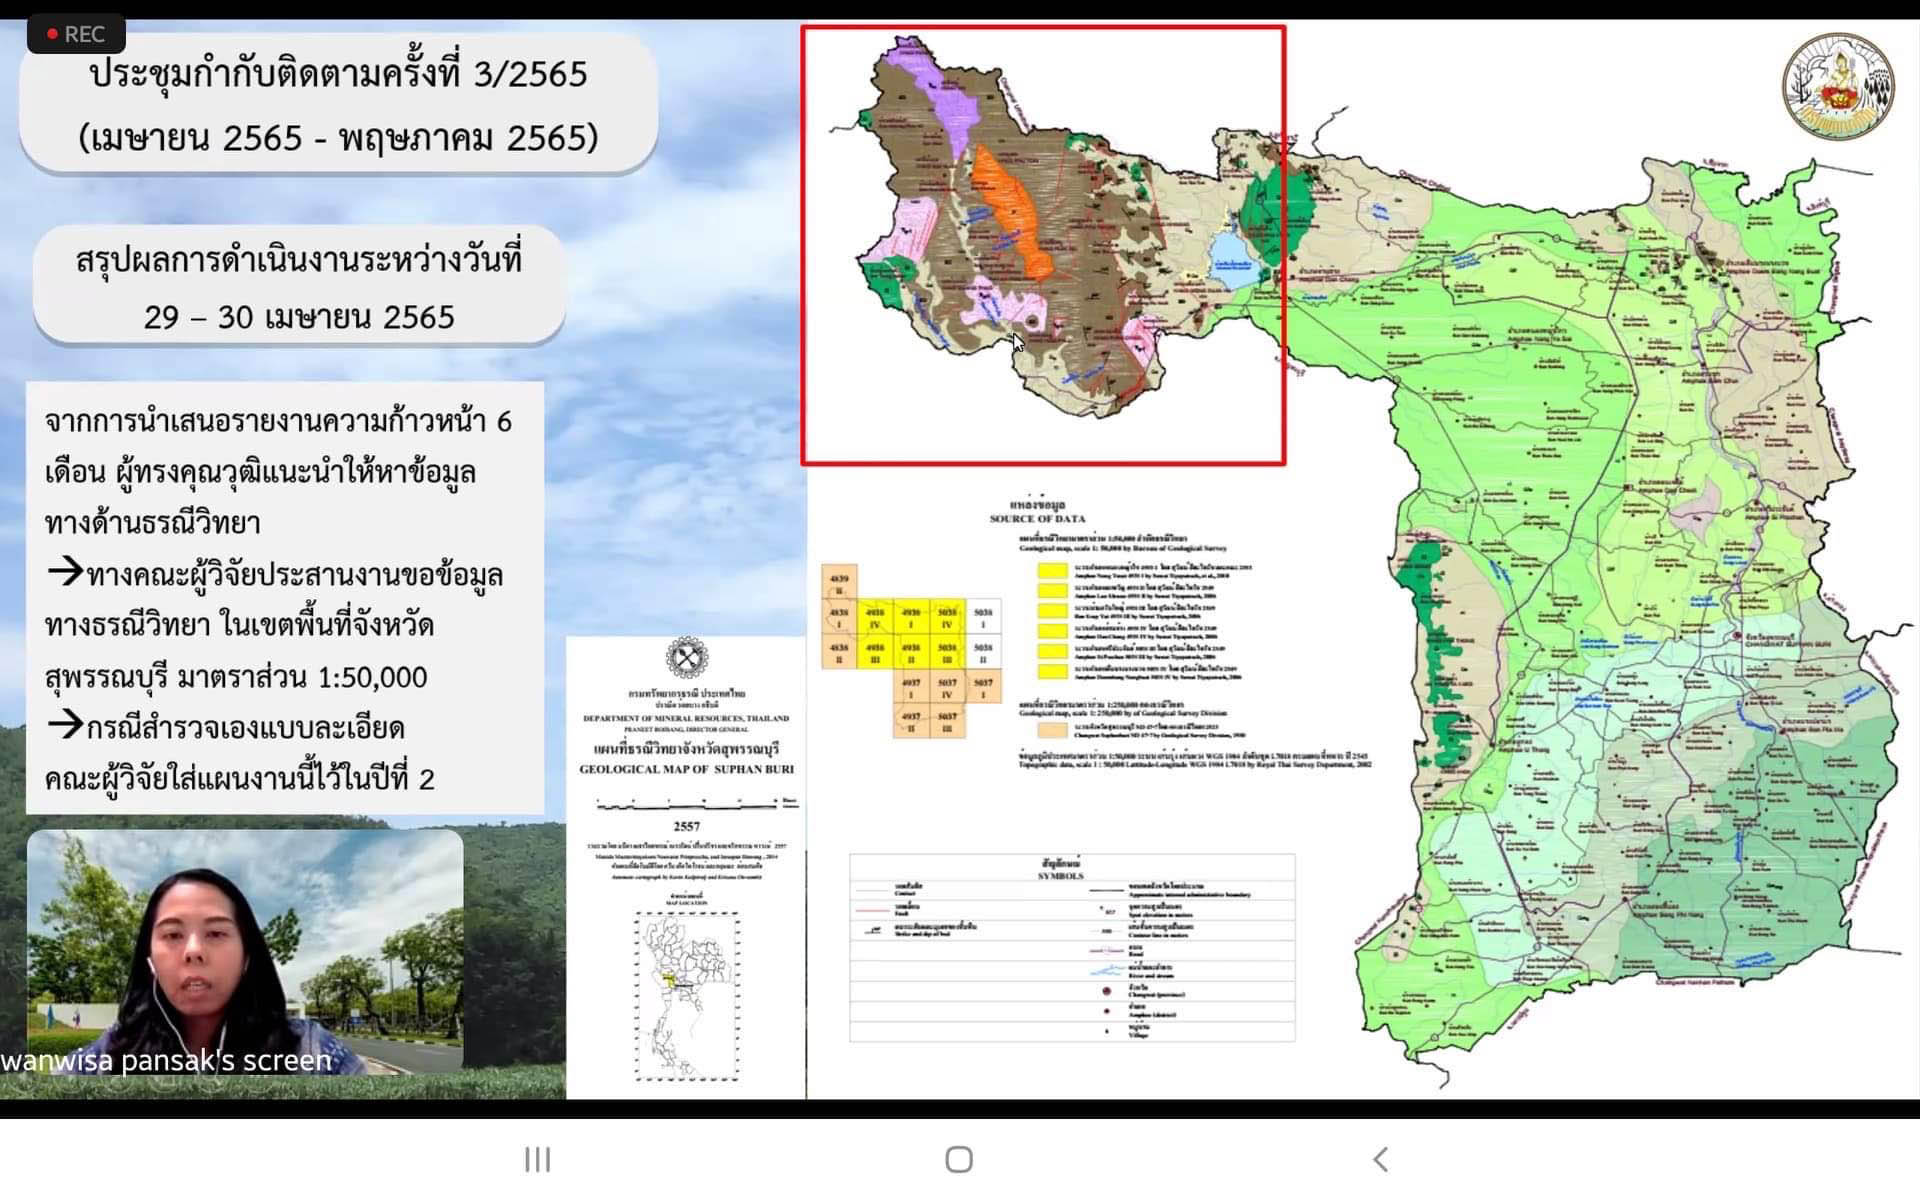Click the line "คณะผู้วิจัยใส่แผนงานนี้ไว้ในปีที่ 2"
The height and width of the screenshot is (1200, 1920).
pos(240,779)
